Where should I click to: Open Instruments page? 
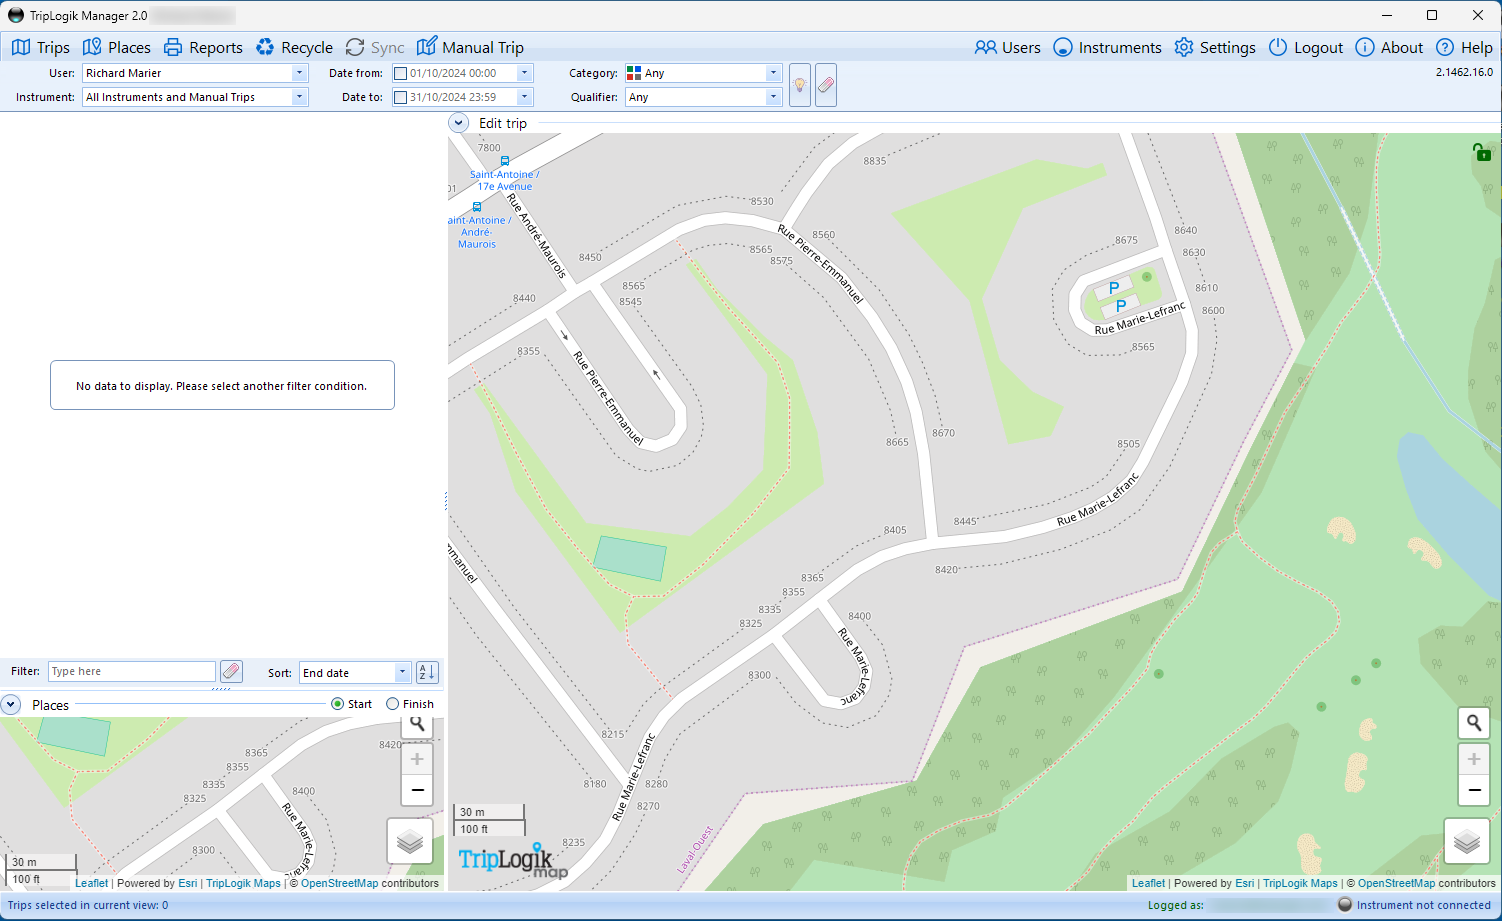tap(1107, 47)
